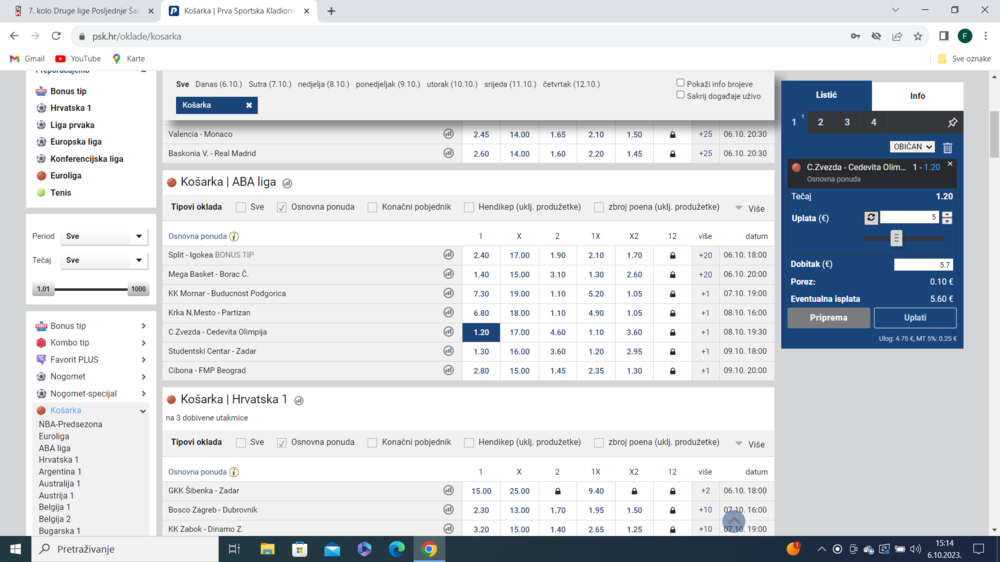Screen dimensions: 1000x562
Task: Tick Sakrij događaje uživo checkbox
Action: 681,95
